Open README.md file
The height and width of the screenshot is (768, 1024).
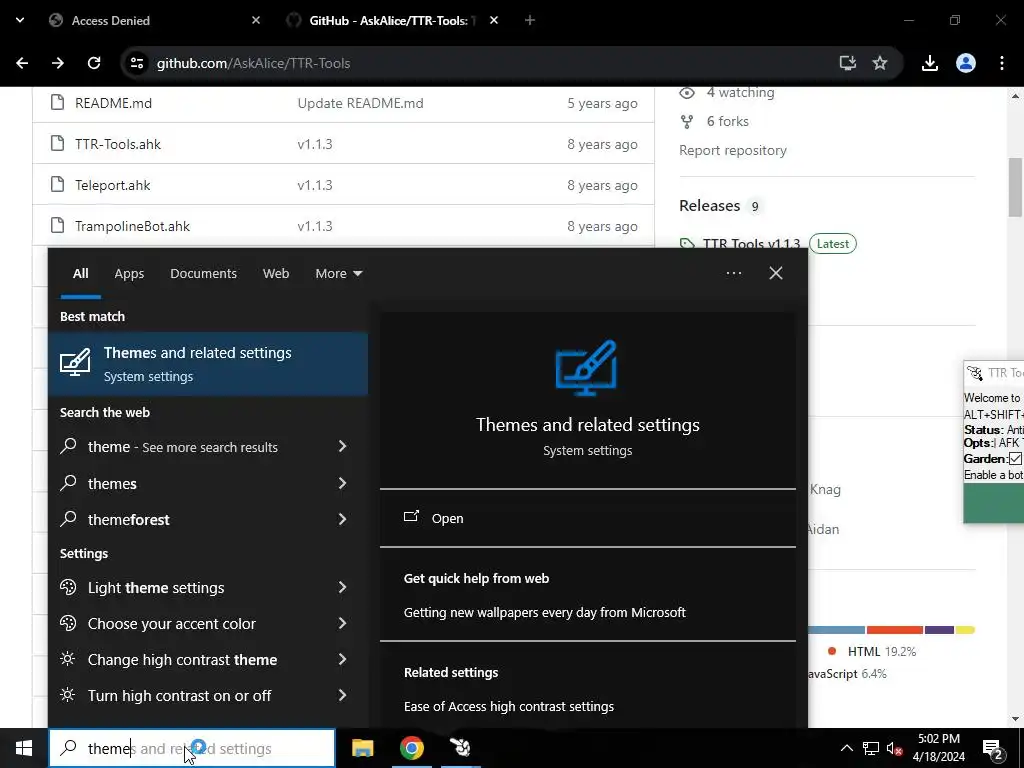click(113, 103)
